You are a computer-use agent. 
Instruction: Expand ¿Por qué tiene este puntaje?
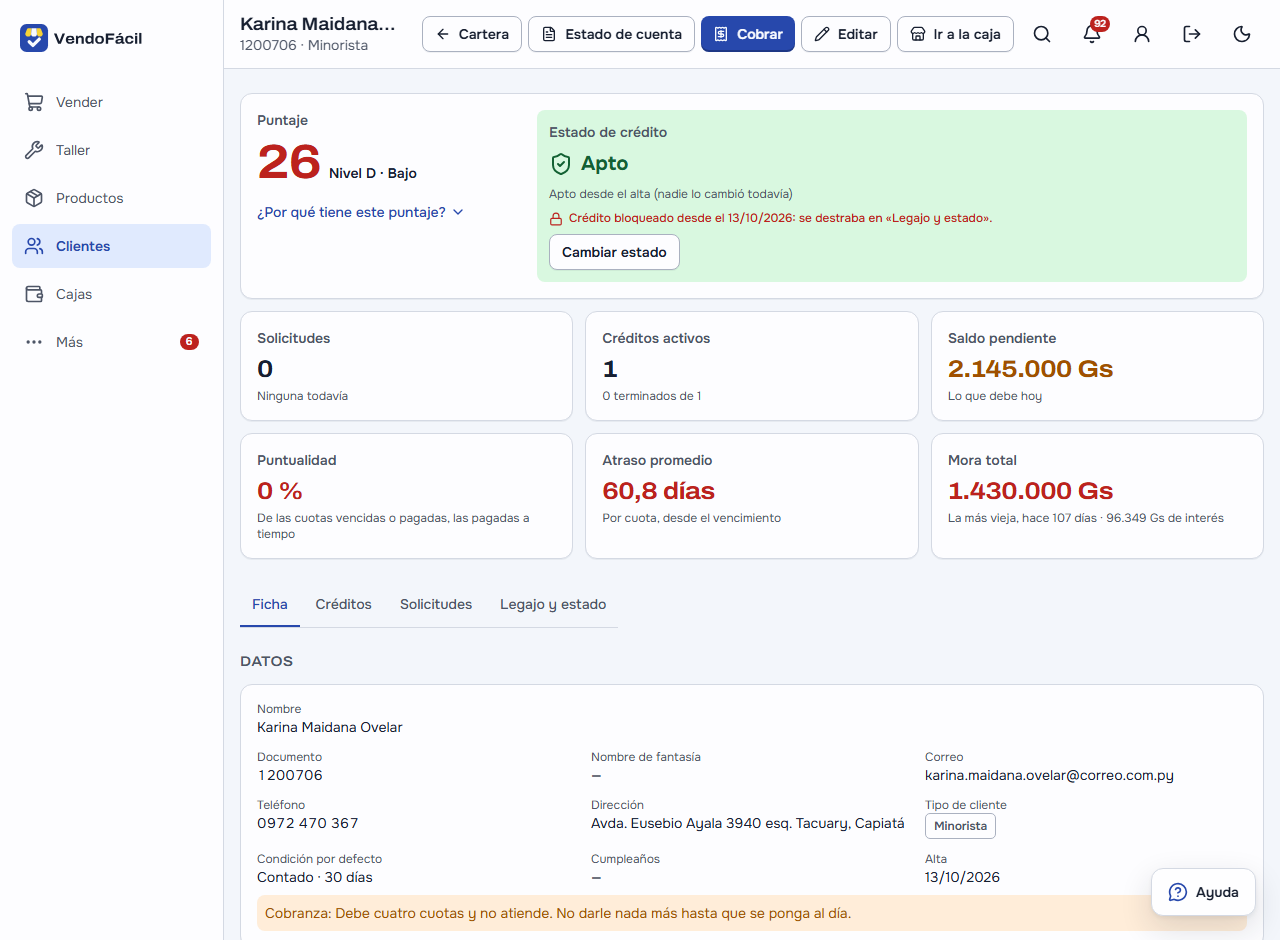tap(360, 212)
